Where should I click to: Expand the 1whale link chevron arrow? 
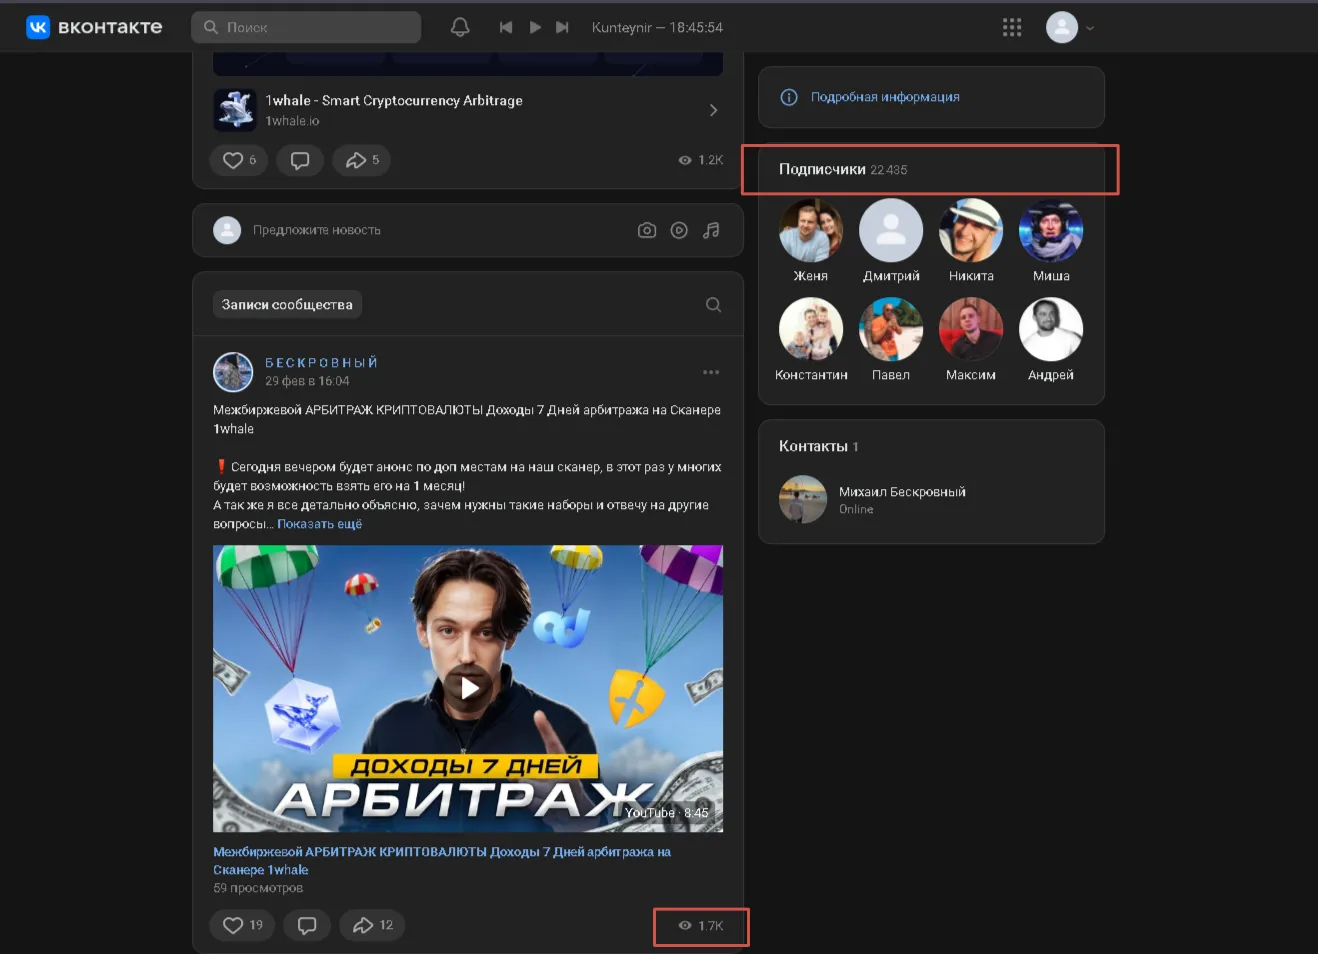(x=713, y=110)
